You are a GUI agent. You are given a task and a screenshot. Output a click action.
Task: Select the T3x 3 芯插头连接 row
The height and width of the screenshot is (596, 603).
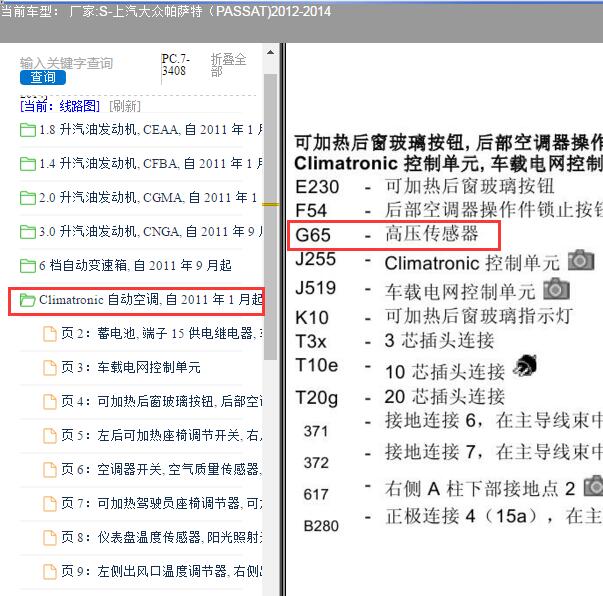click(x=395, y=341)
